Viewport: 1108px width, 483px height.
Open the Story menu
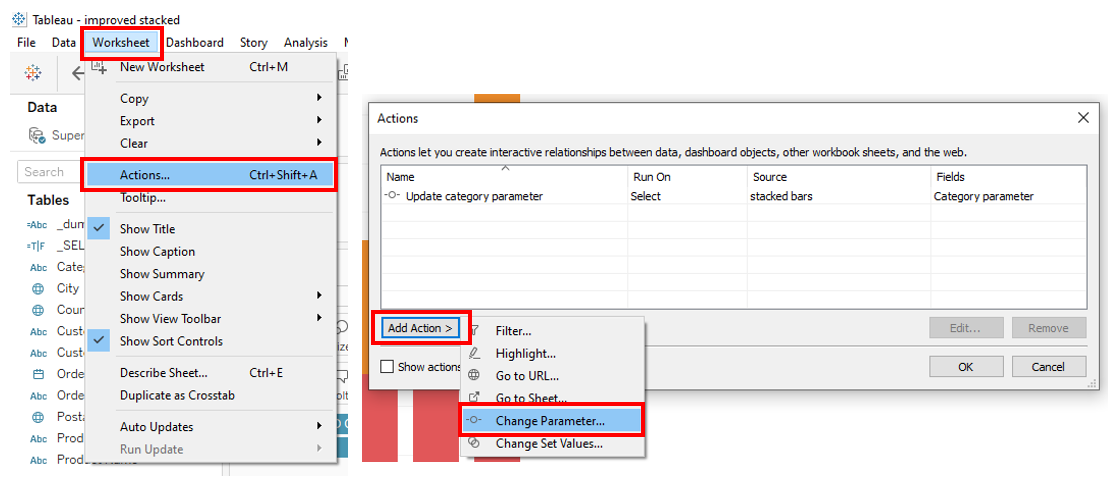pyautogui.click(x=254, y=42)
